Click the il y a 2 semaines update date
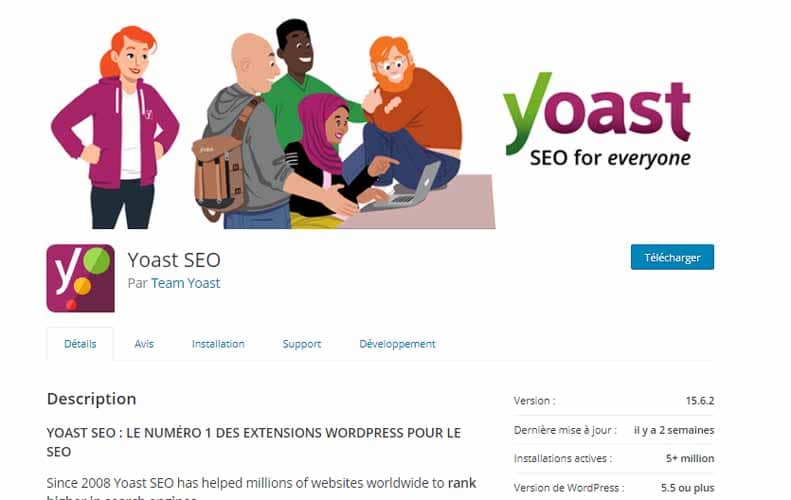Image resolution: width=791 pixels, height=500 pixels. [674, 430]
